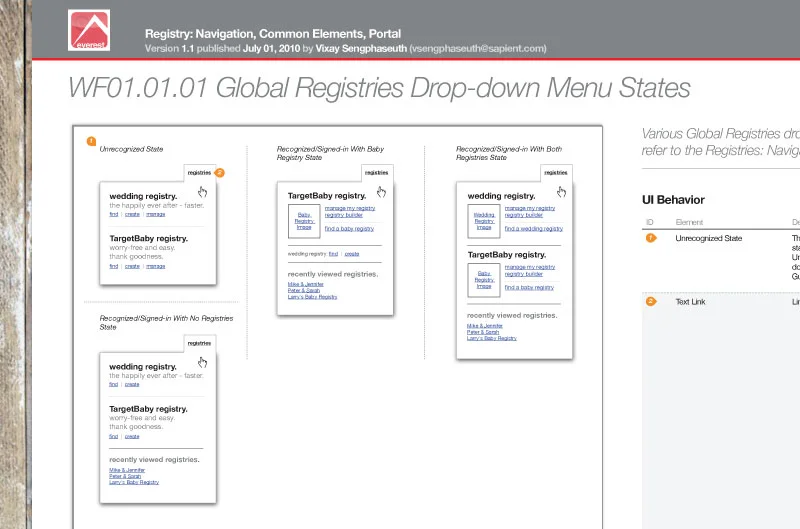Click 'Element' column header in UI Behavior table
This screenshot has height=529, width=800.
(689, 222)
